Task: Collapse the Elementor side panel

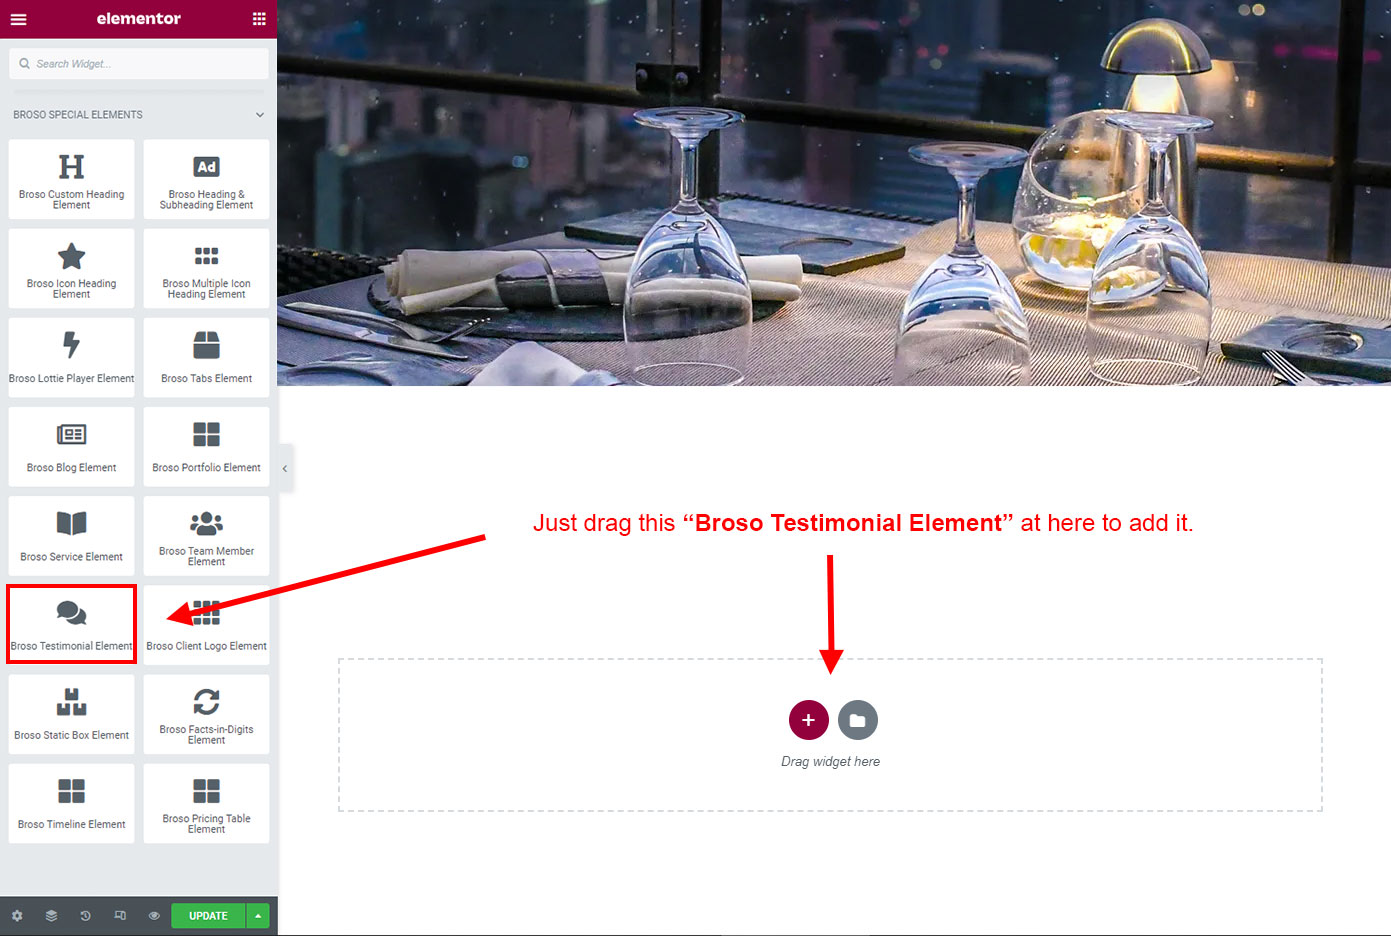Action: (285, 468)
